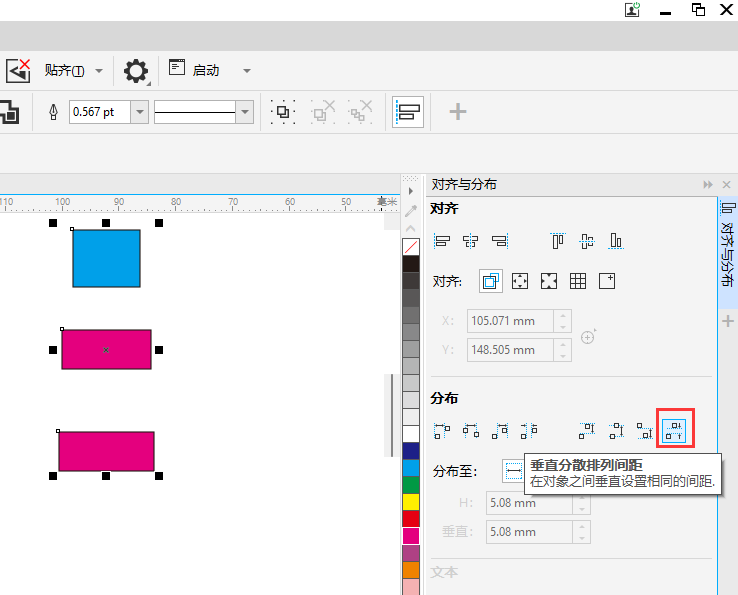Image resolution: width=738 pixels, height=595 pixels.
Task: Toggle align to page edge option
Action: coord(520,281)
